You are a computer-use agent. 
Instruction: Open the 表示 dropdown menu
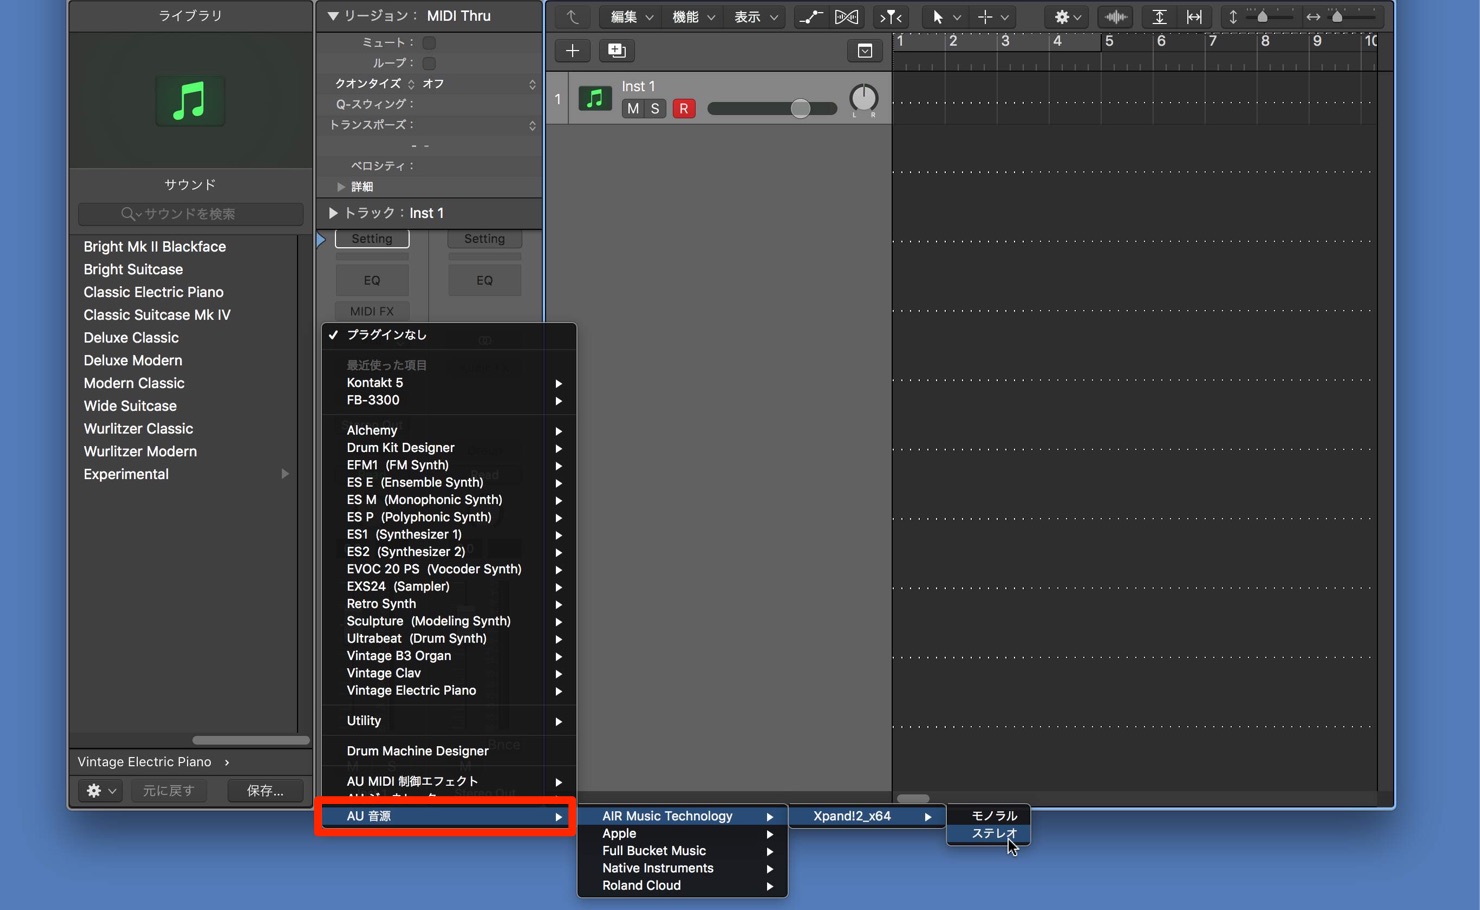click(756, 17)
